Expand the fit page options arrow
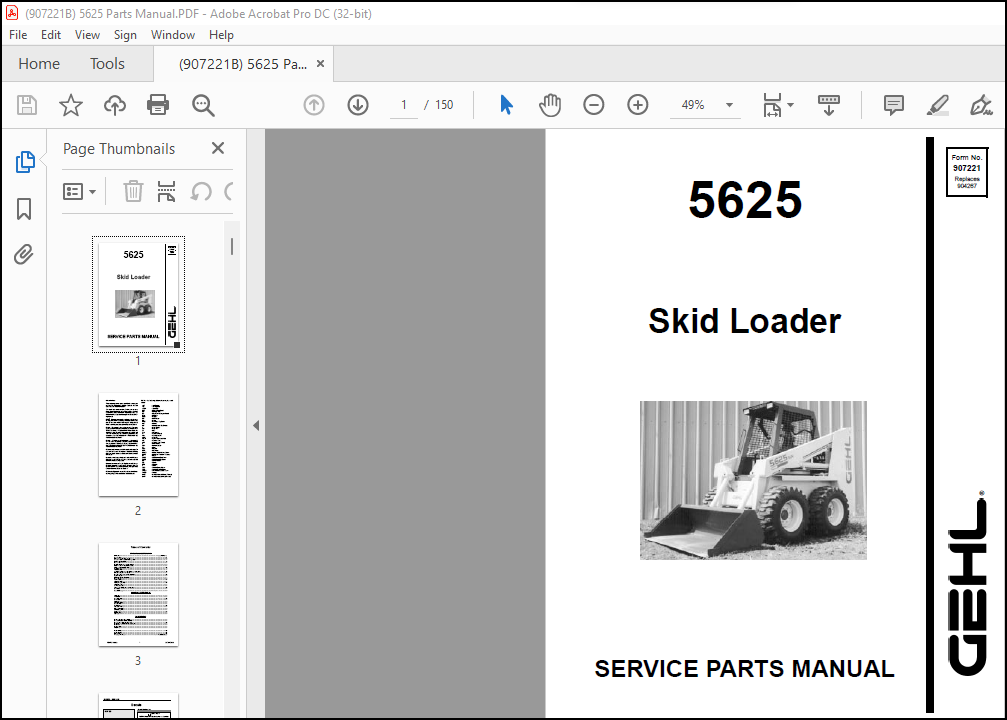 pyautogui.click(x=791, y=105)
